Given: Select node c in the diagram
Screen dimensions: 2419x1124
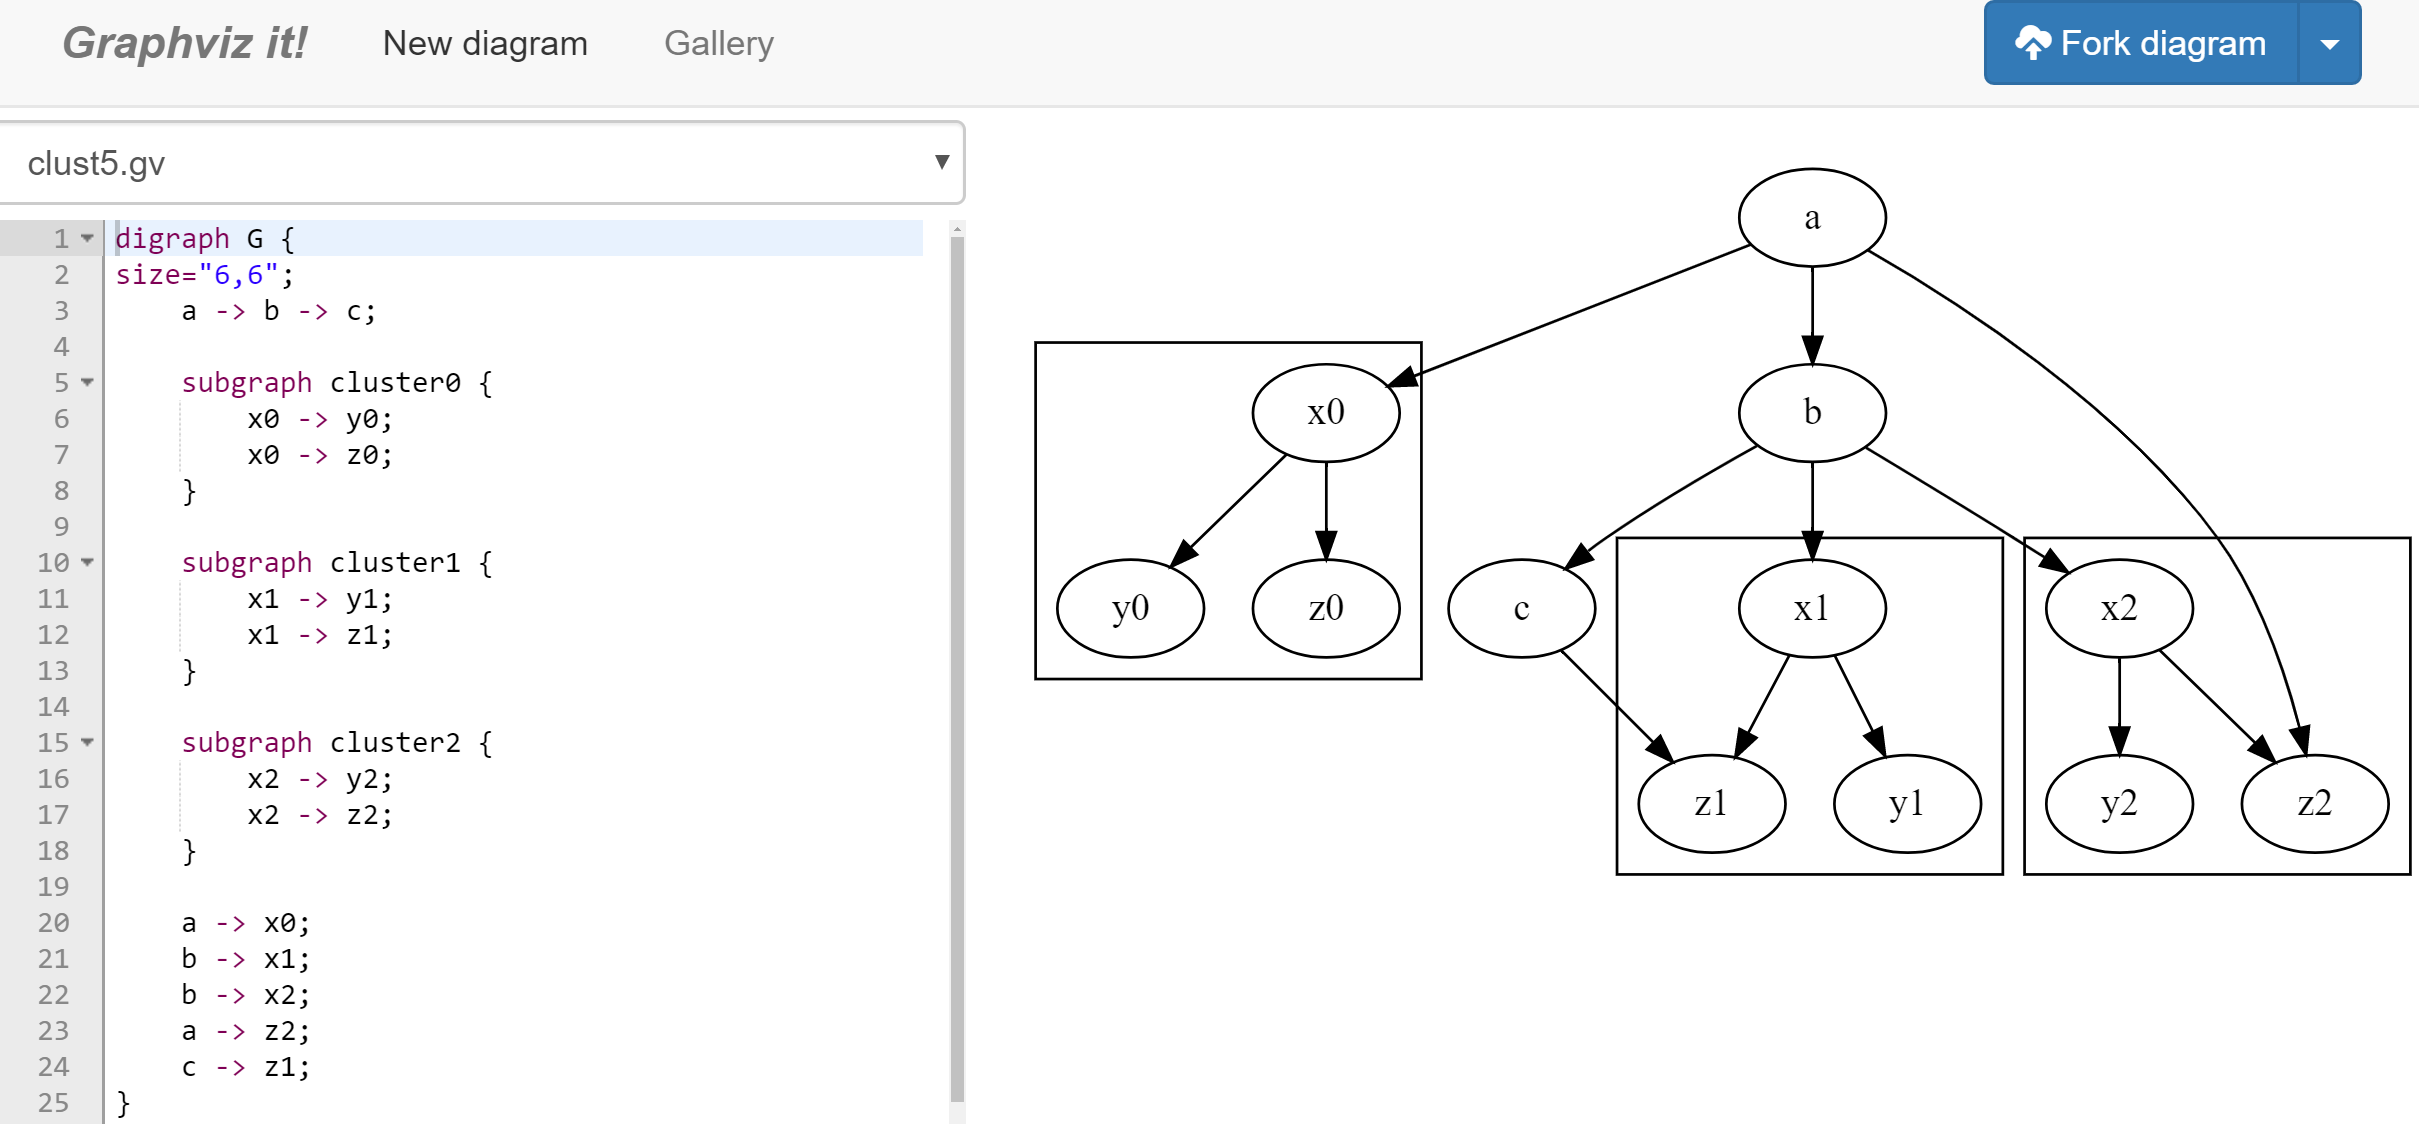Looking at the screenshot, I should (1521, 607).
